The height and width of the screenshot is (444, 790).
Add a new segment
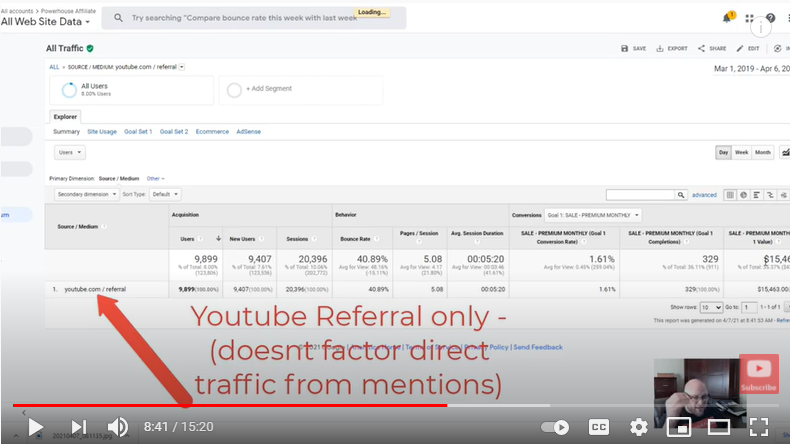click(301, 90)
